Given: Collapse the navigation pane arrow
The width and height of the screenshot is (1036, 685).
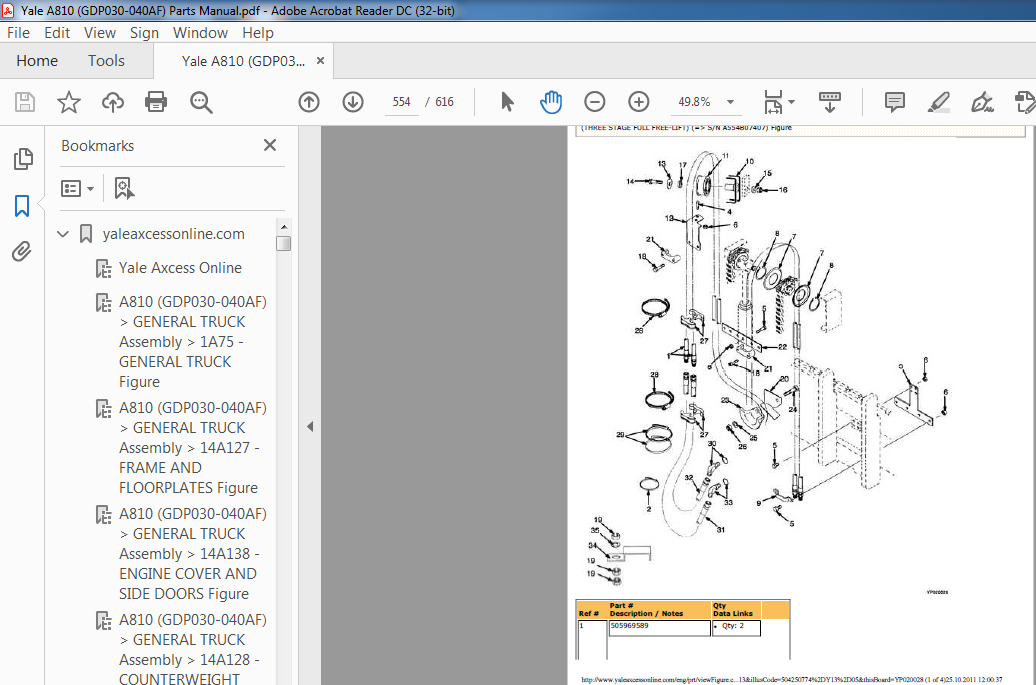Looking at the screenshot, I should 310,427.
